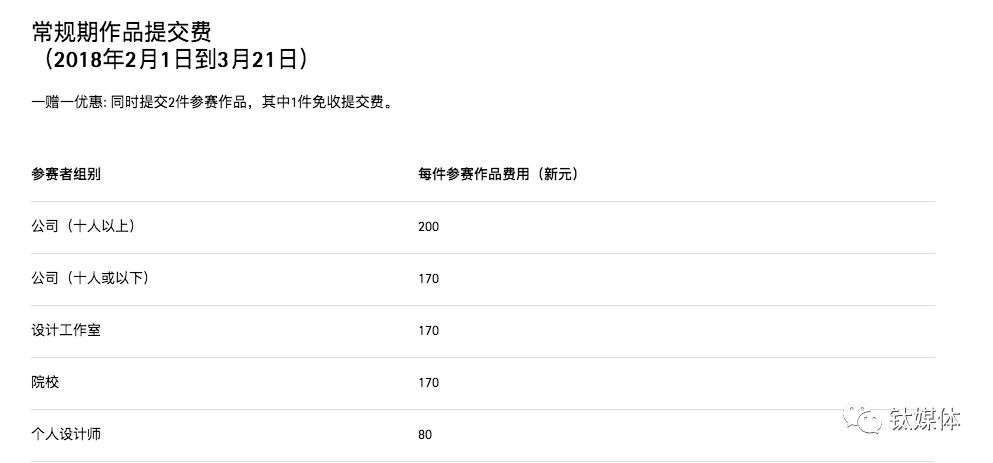Click the 80 fee value
Image resolution: width=993 pixels, height=463 pixels.
[x=425, y=434]
